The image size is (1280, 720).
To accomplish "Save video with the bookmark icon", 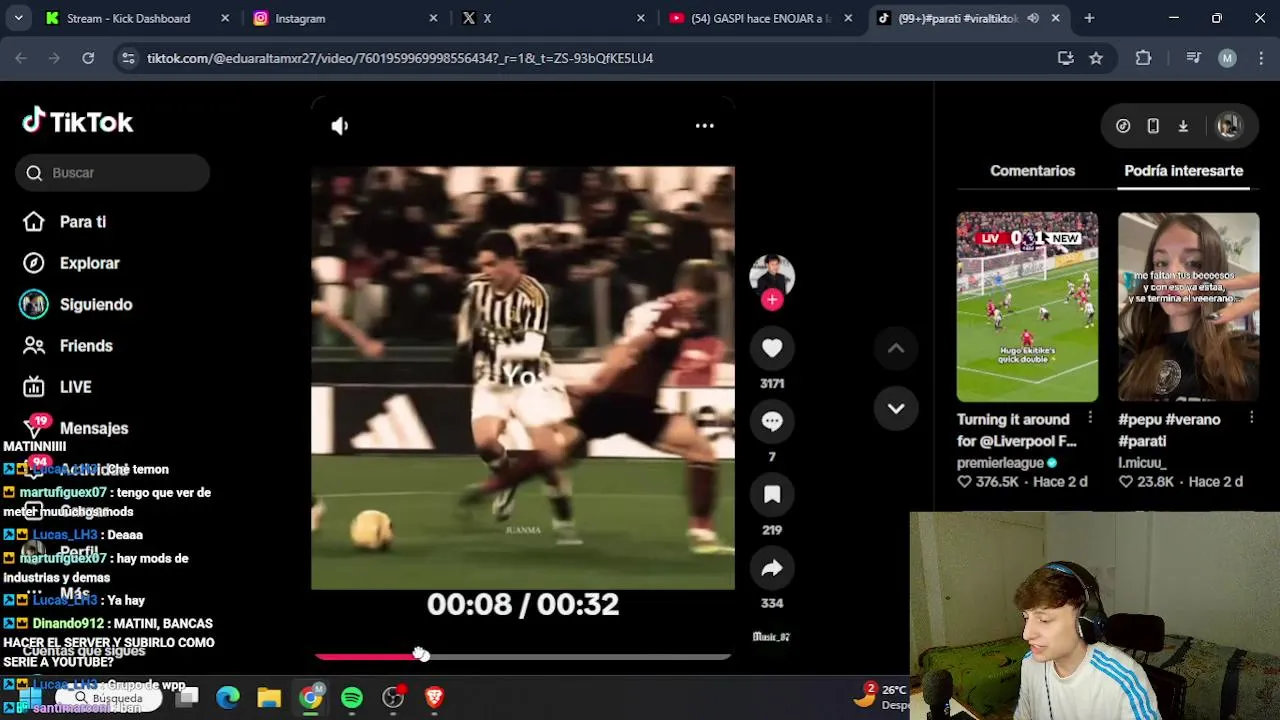I will 772,494.
